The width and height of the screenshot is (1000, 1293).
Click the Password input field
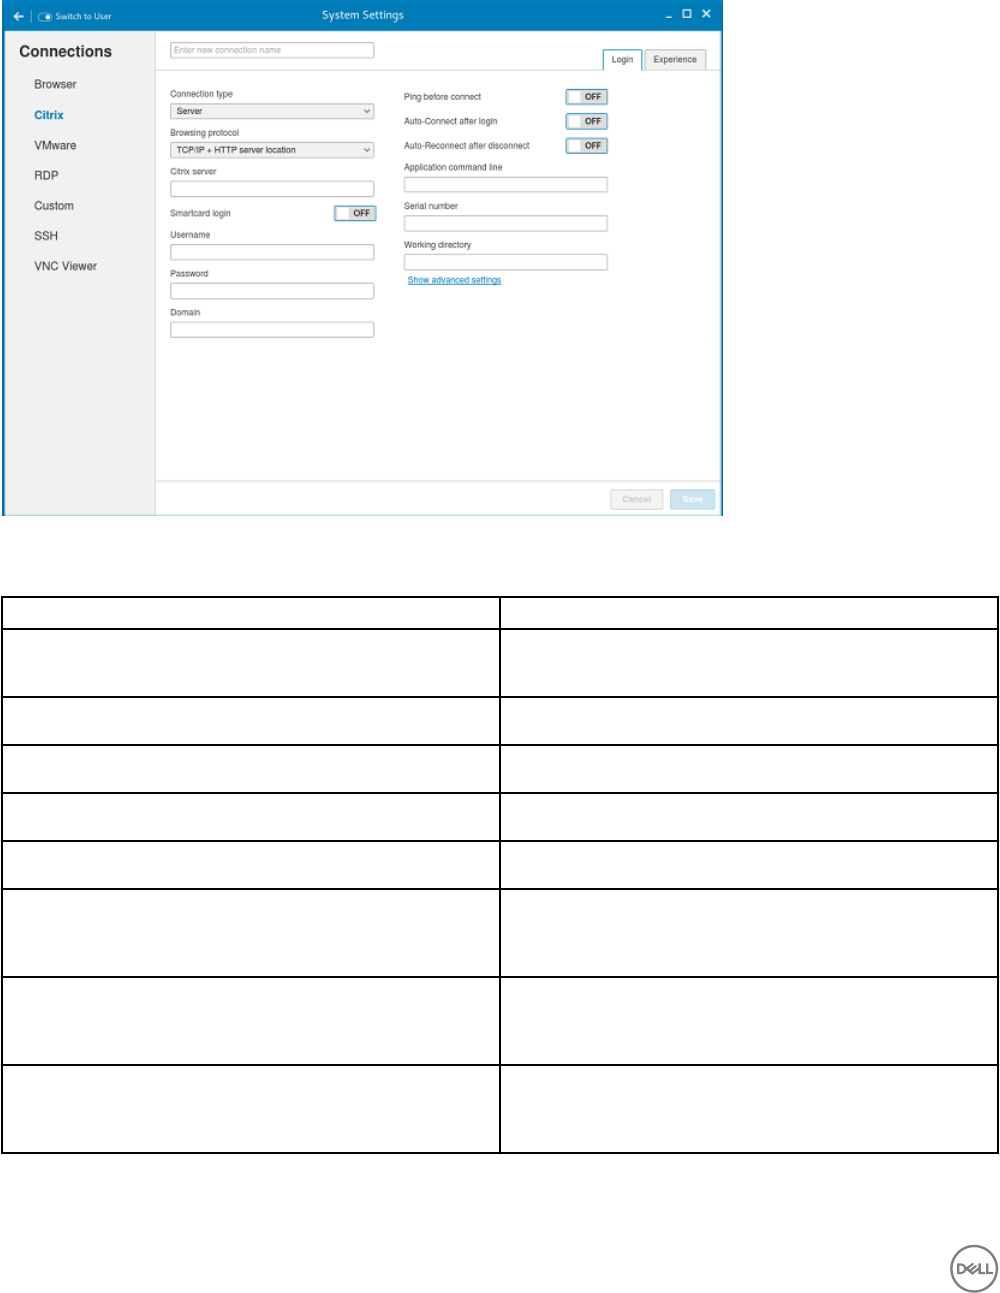pyautogui.click(x=272, y=291)
